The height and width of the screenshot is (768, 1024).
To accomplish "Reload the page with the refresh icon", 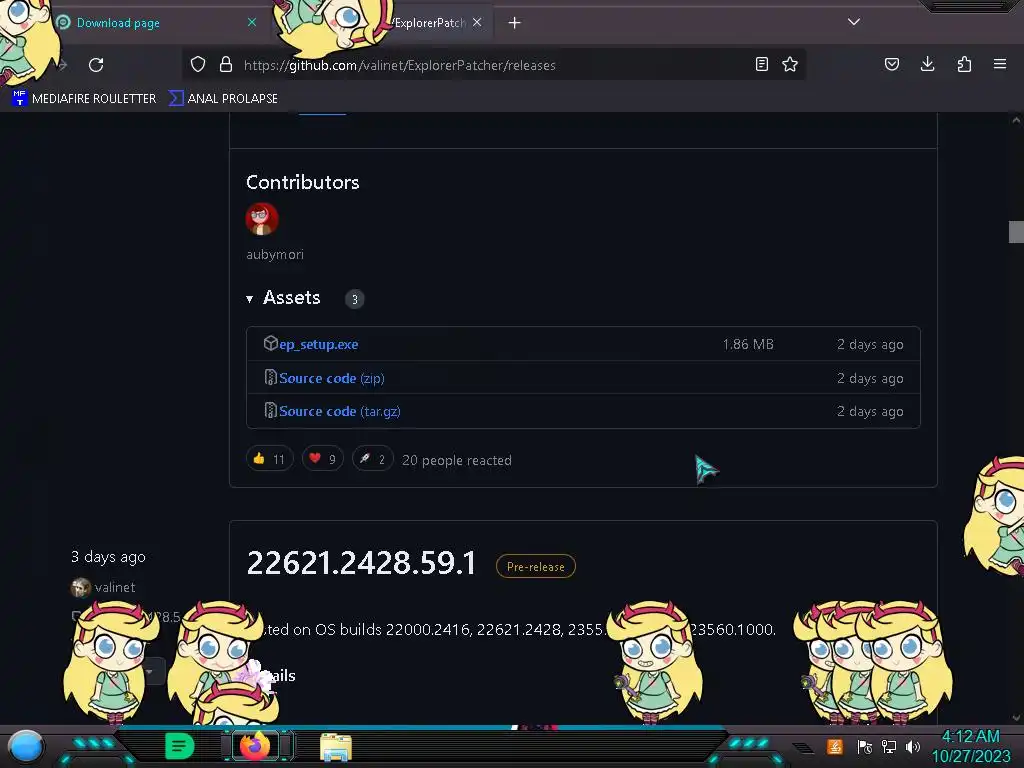I will [x=96, y=65].
